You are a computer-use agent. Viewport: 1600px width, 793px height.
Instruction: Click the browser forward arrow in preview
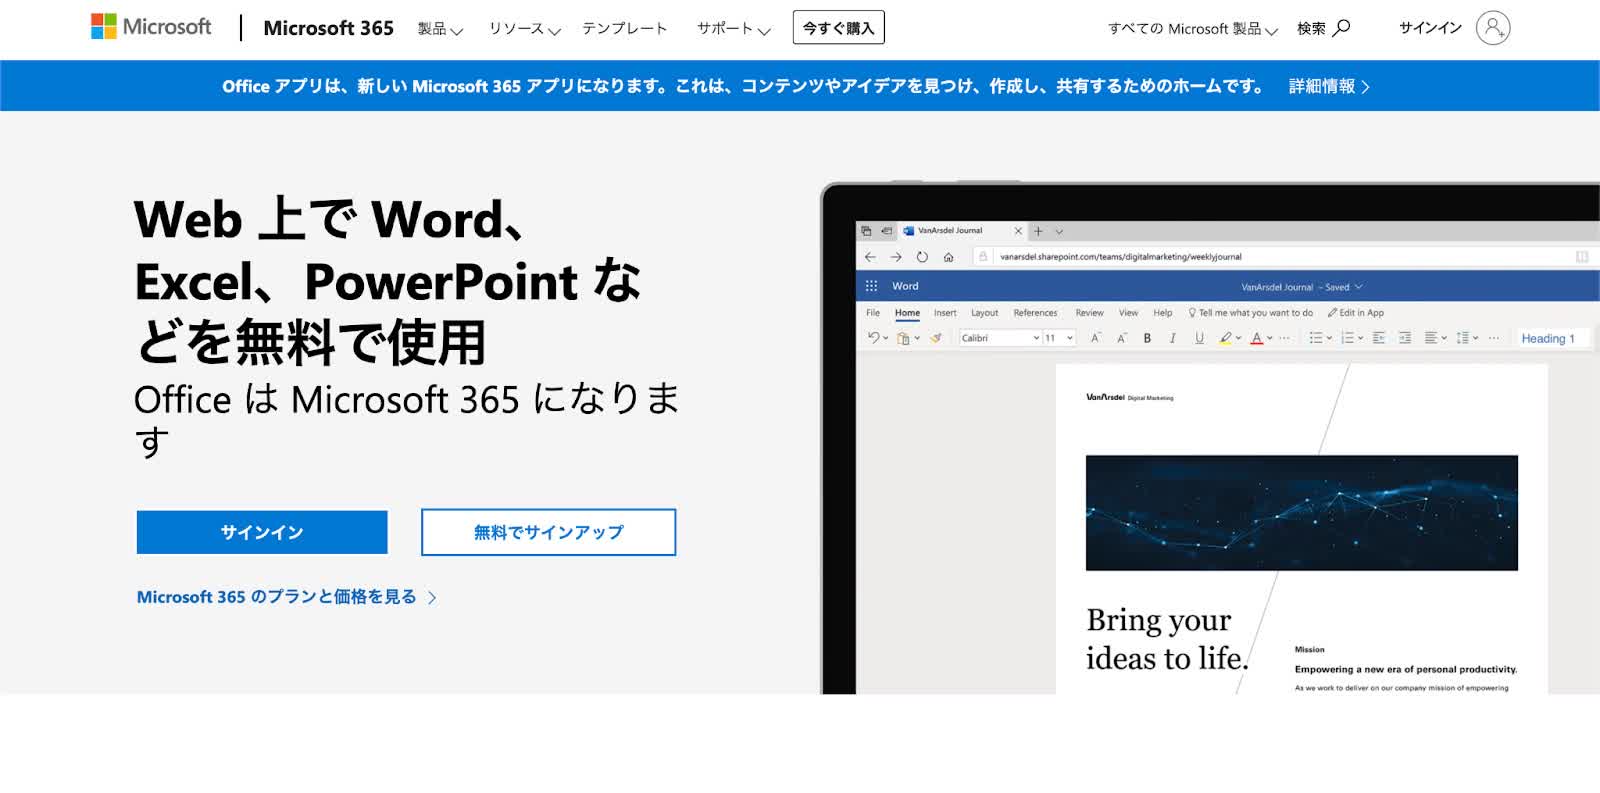pyautogui.click(x=896, y=257)
